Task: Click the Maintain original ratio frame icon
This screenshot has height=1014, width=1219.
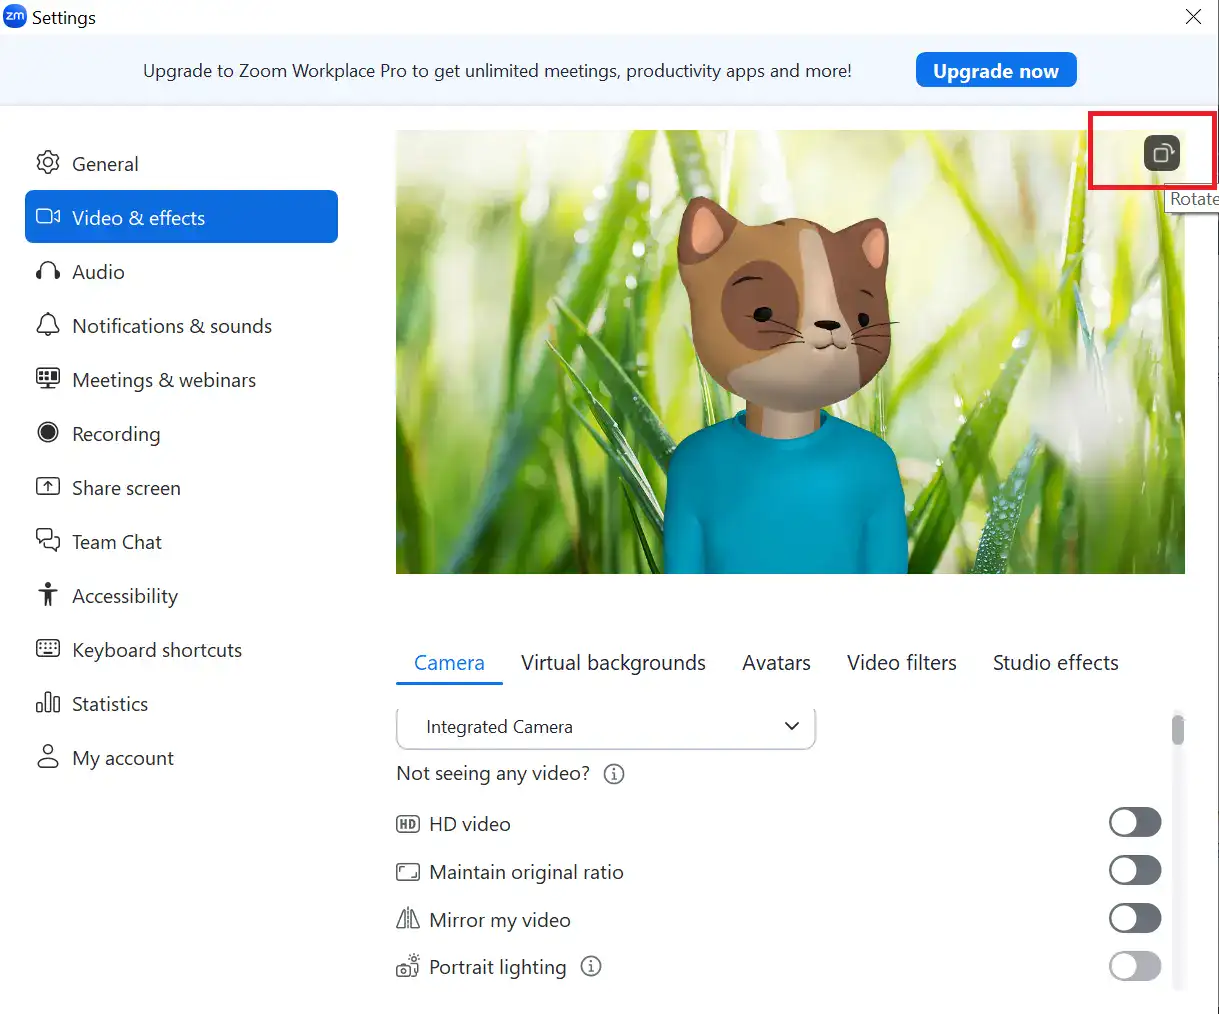Action: click(x=408, y=872)
